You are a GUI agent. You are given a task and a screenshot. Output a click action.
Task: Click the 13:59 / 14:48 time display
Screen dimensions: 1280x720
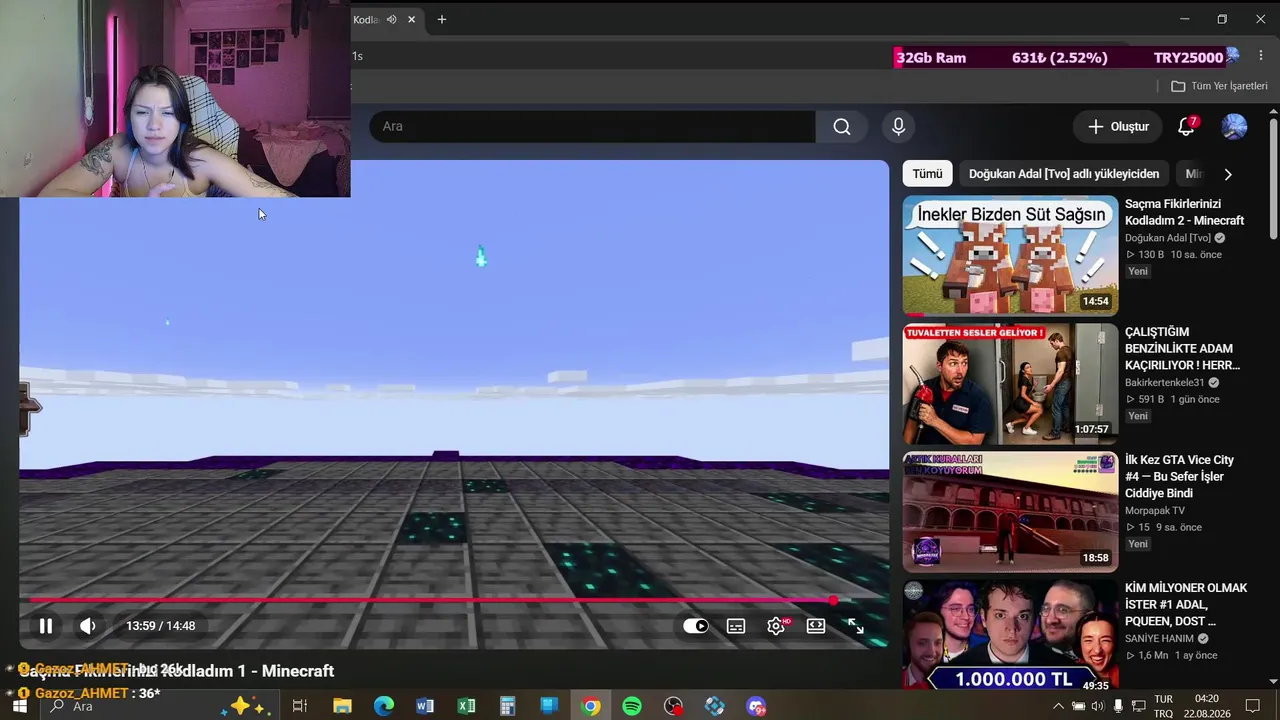[x=161, y=626]
